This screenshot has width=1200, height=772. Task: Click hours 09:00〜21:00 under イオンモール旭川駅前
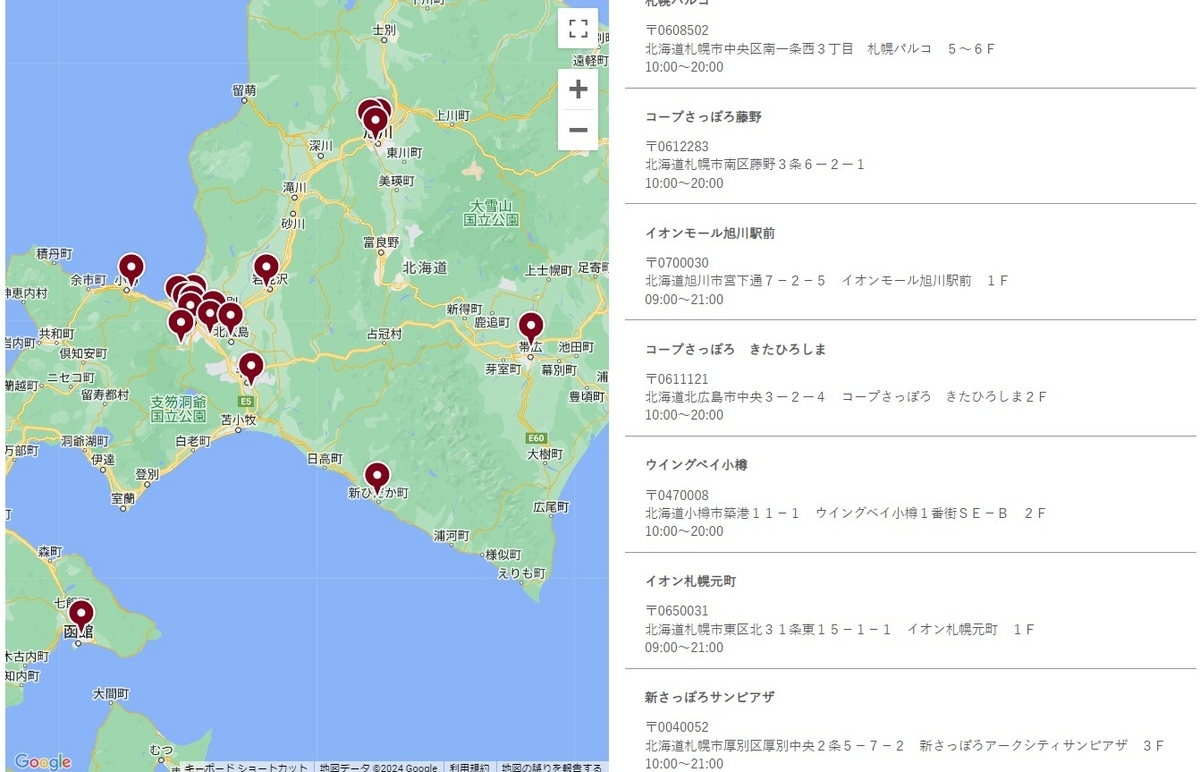(684, 299)
